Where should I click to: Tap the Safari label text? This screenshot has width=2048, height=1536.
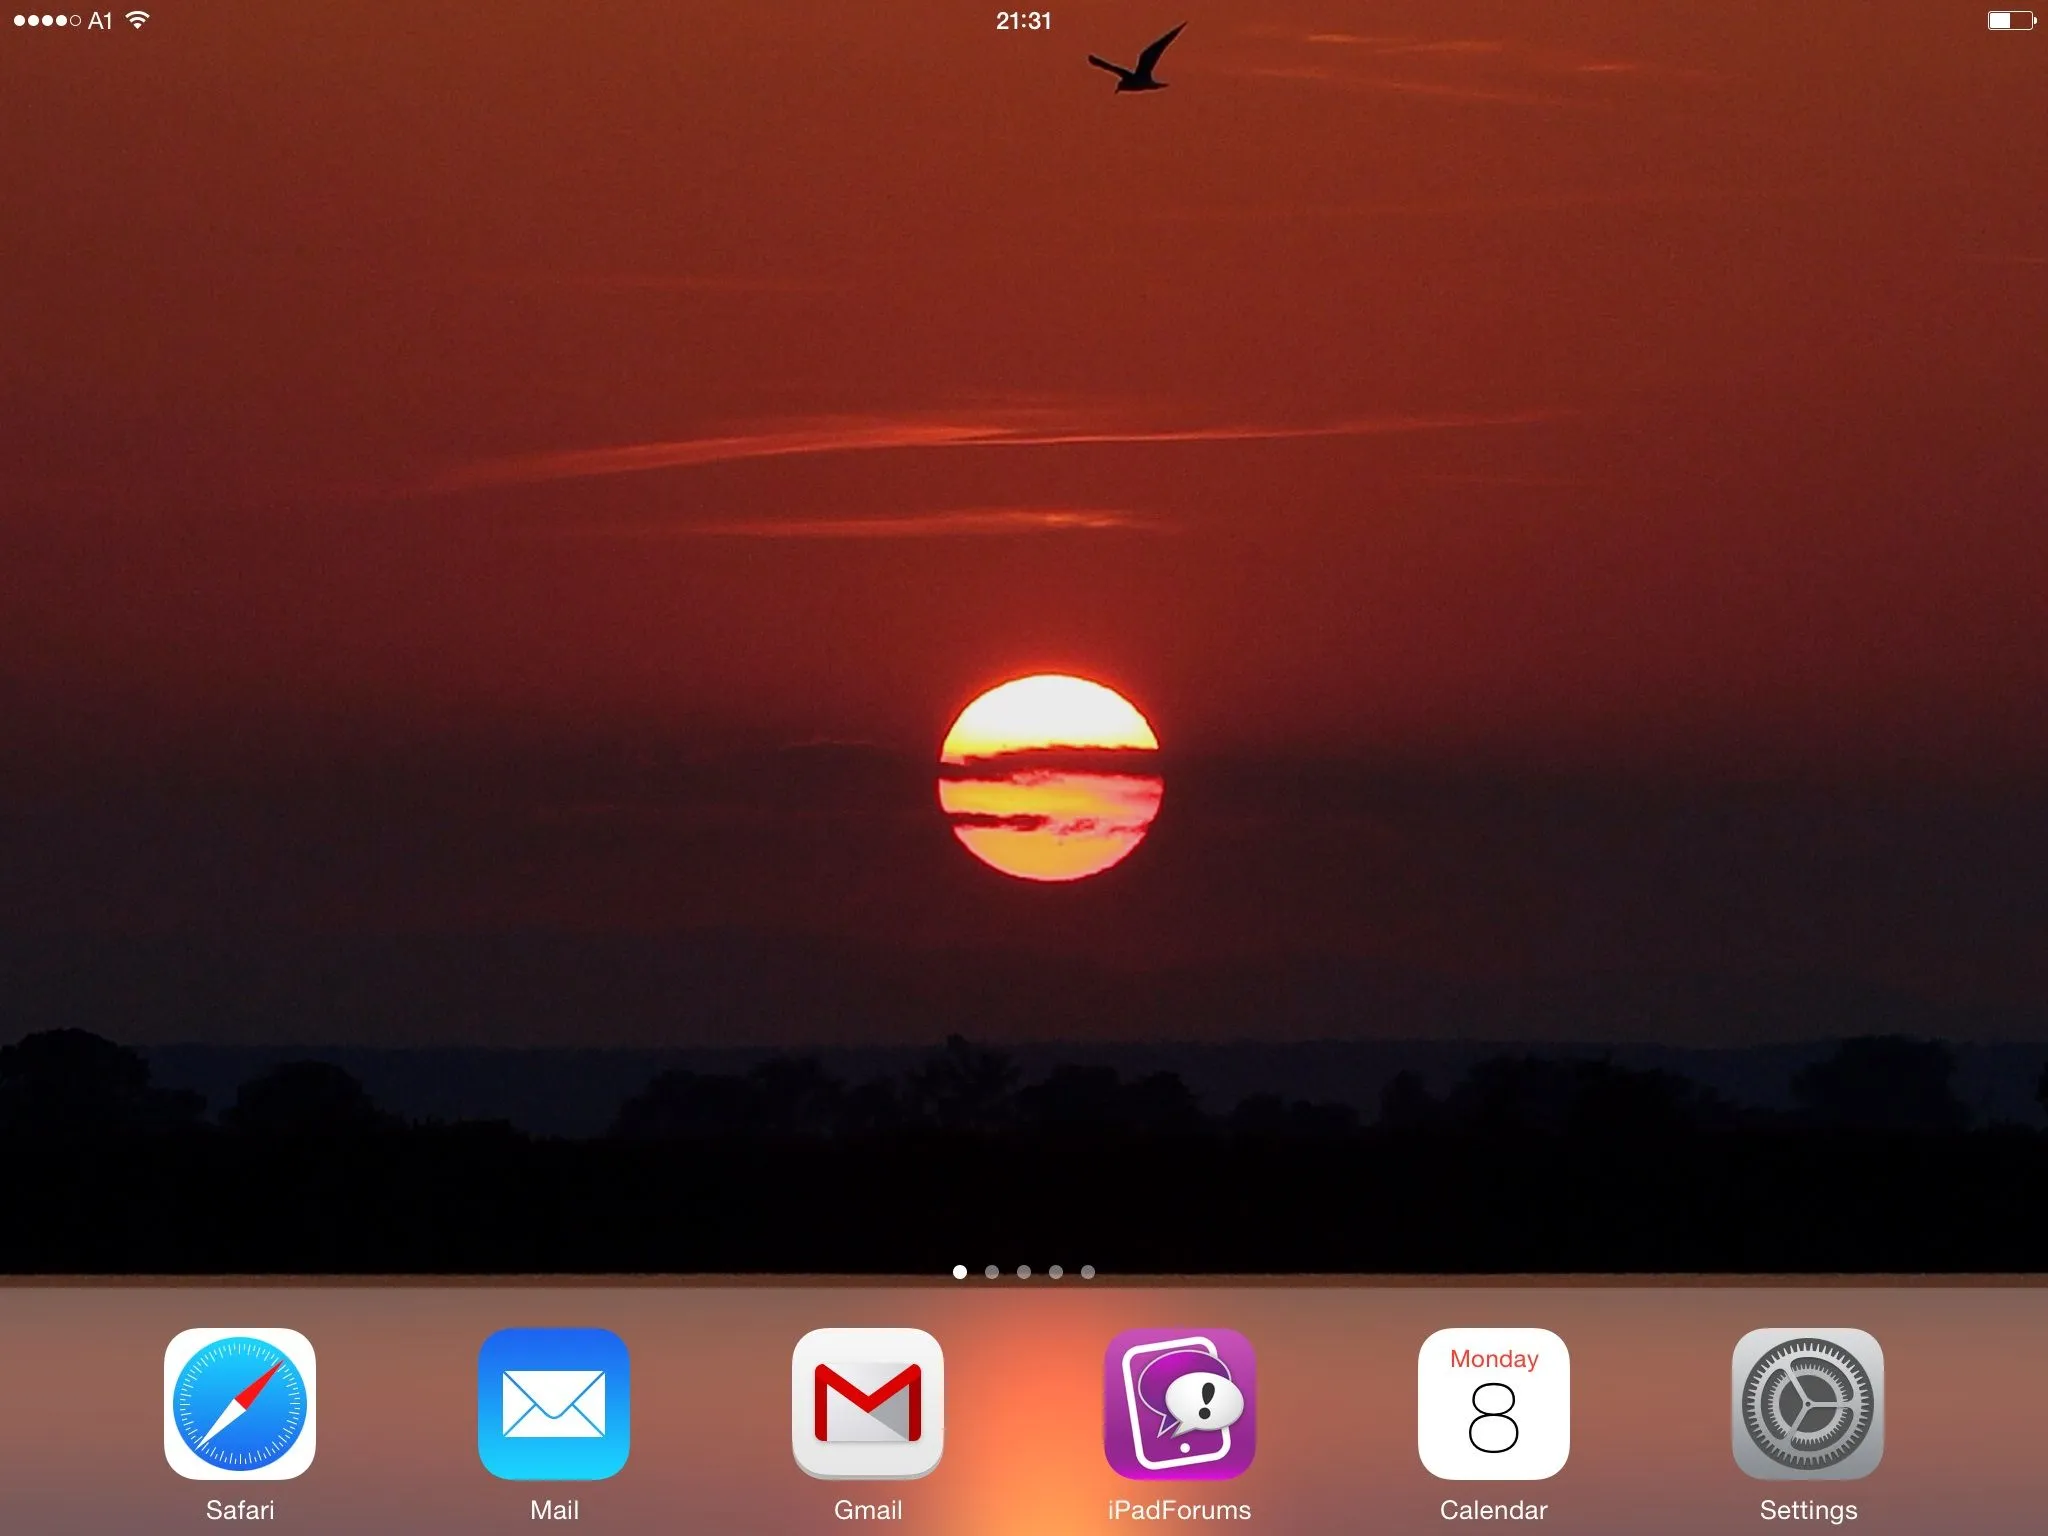coord(239,1510)
